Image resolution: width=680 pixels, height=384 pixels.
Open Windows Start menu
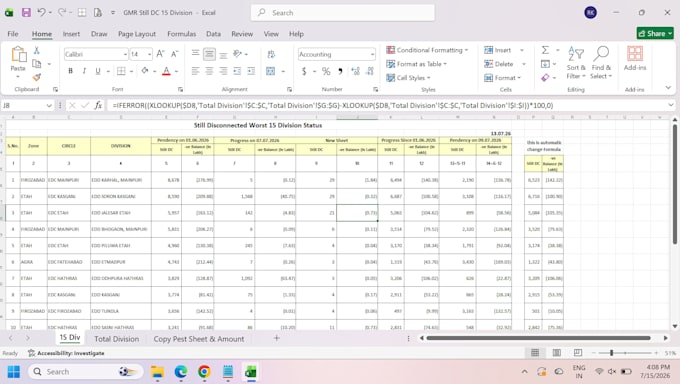point(13,371)
